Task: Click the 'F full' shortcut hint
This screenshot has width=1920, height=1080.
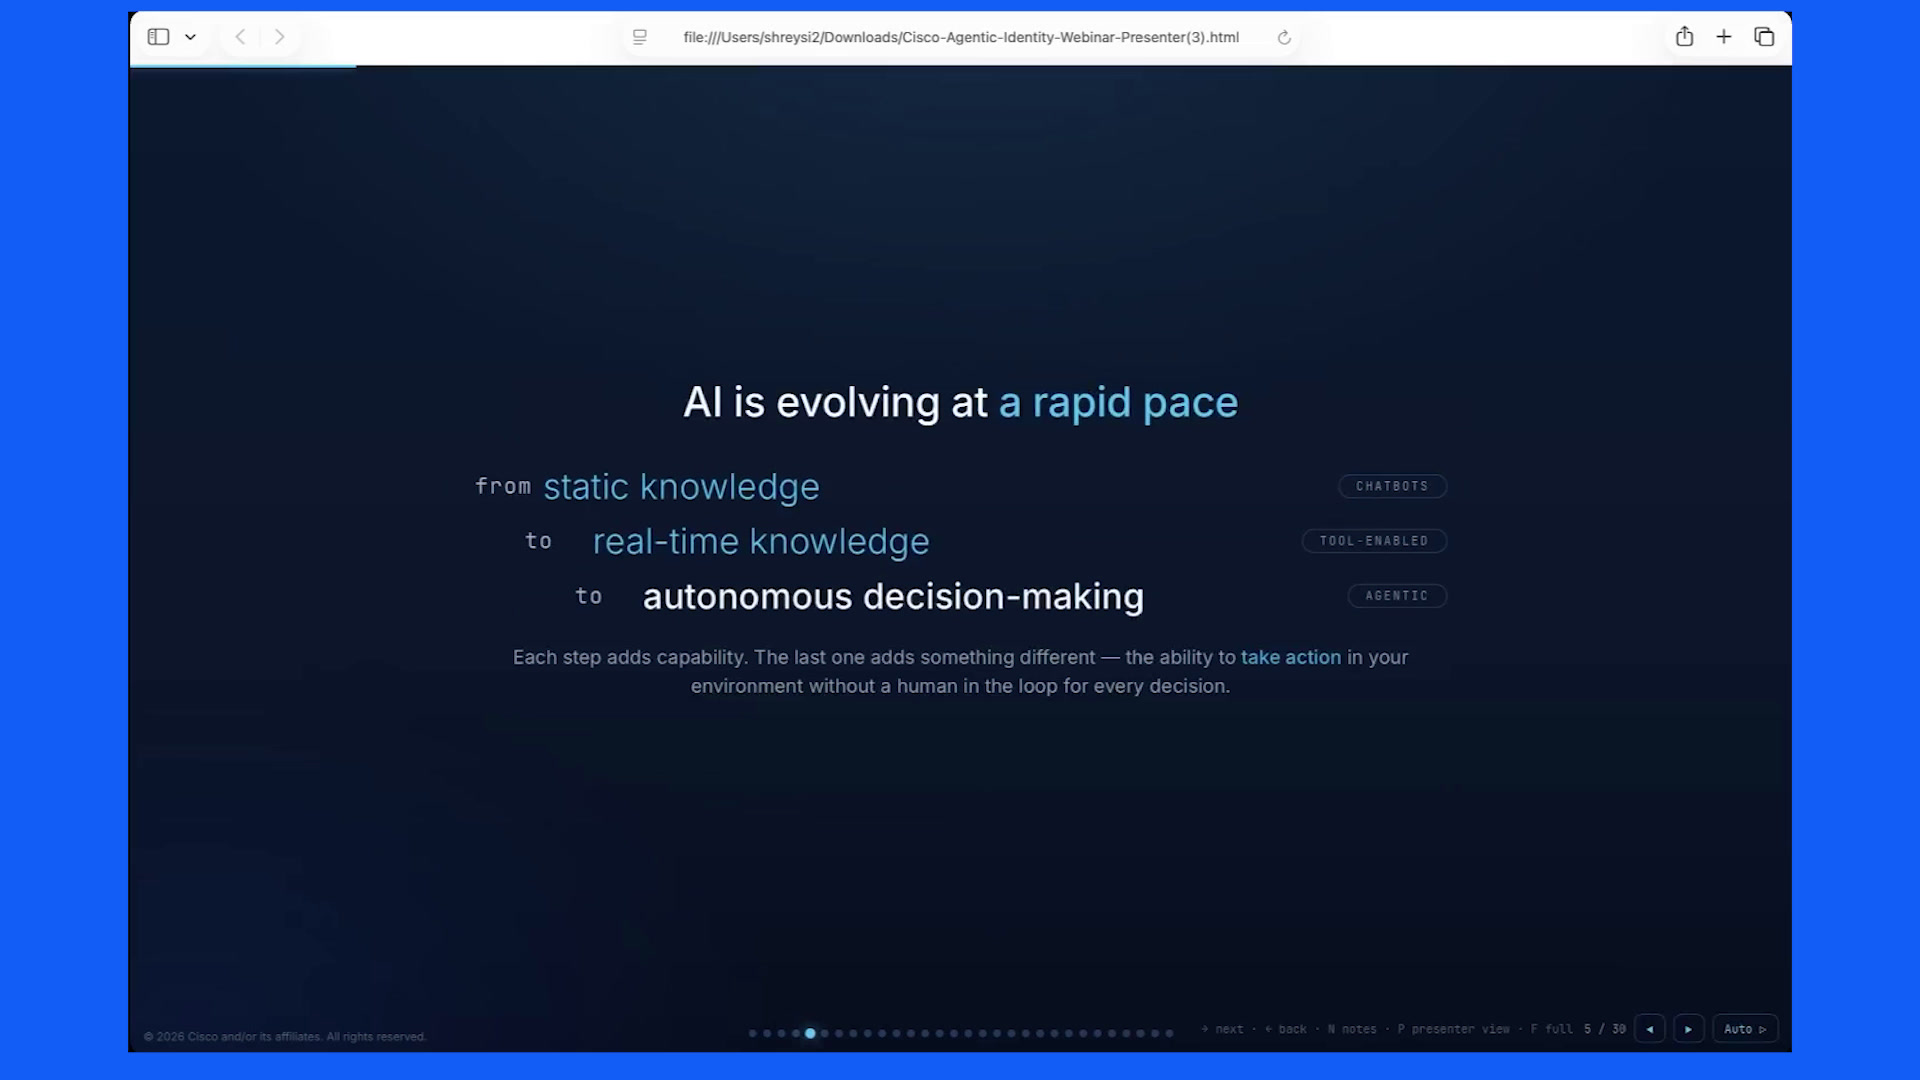Action: tap(1552, 1029)
